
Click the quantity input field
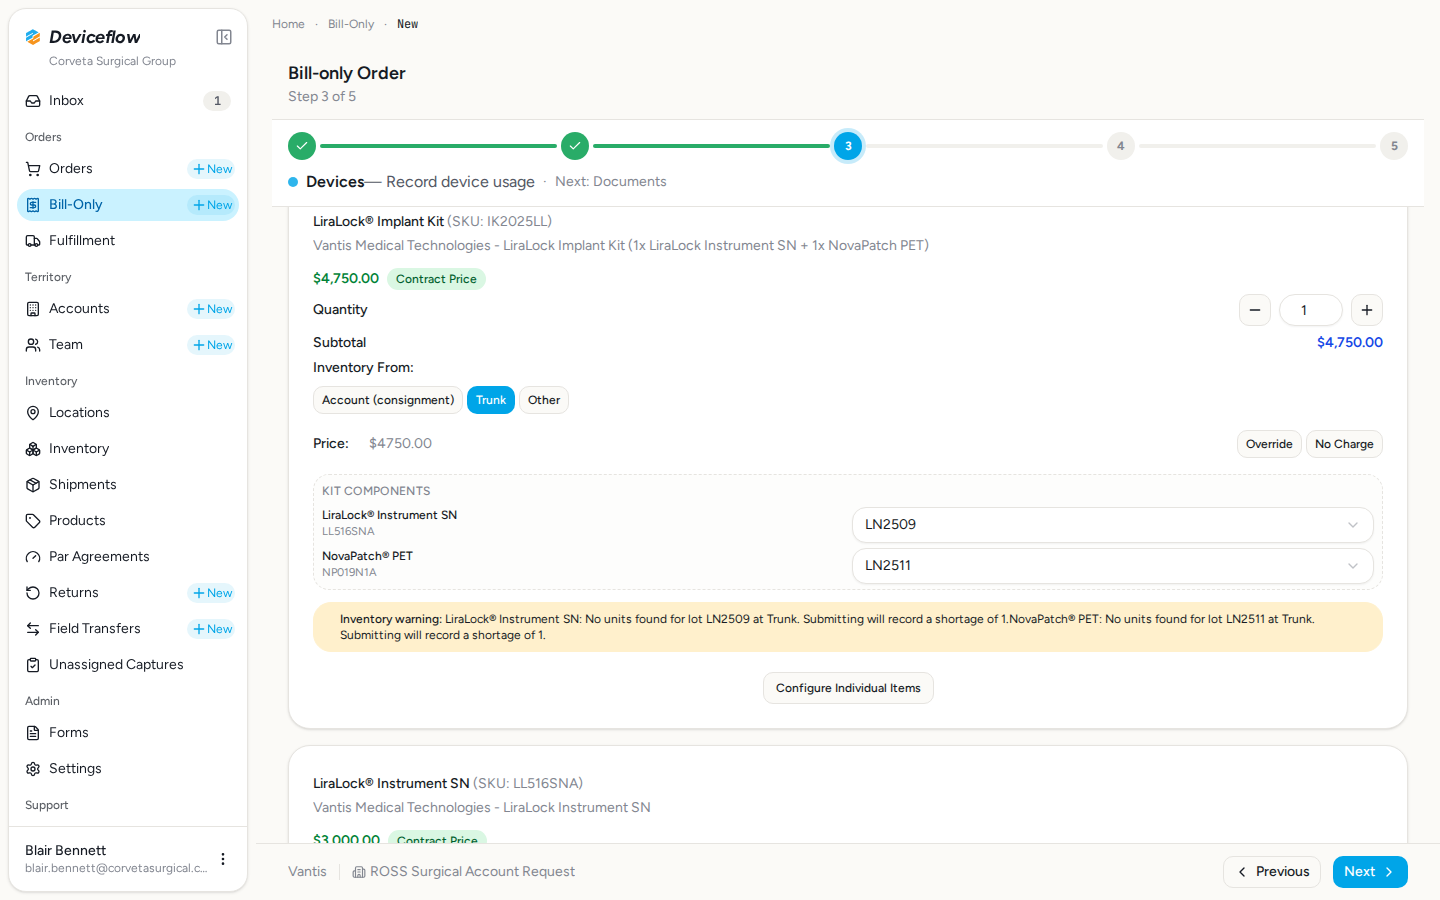[x=1311, y=310]
